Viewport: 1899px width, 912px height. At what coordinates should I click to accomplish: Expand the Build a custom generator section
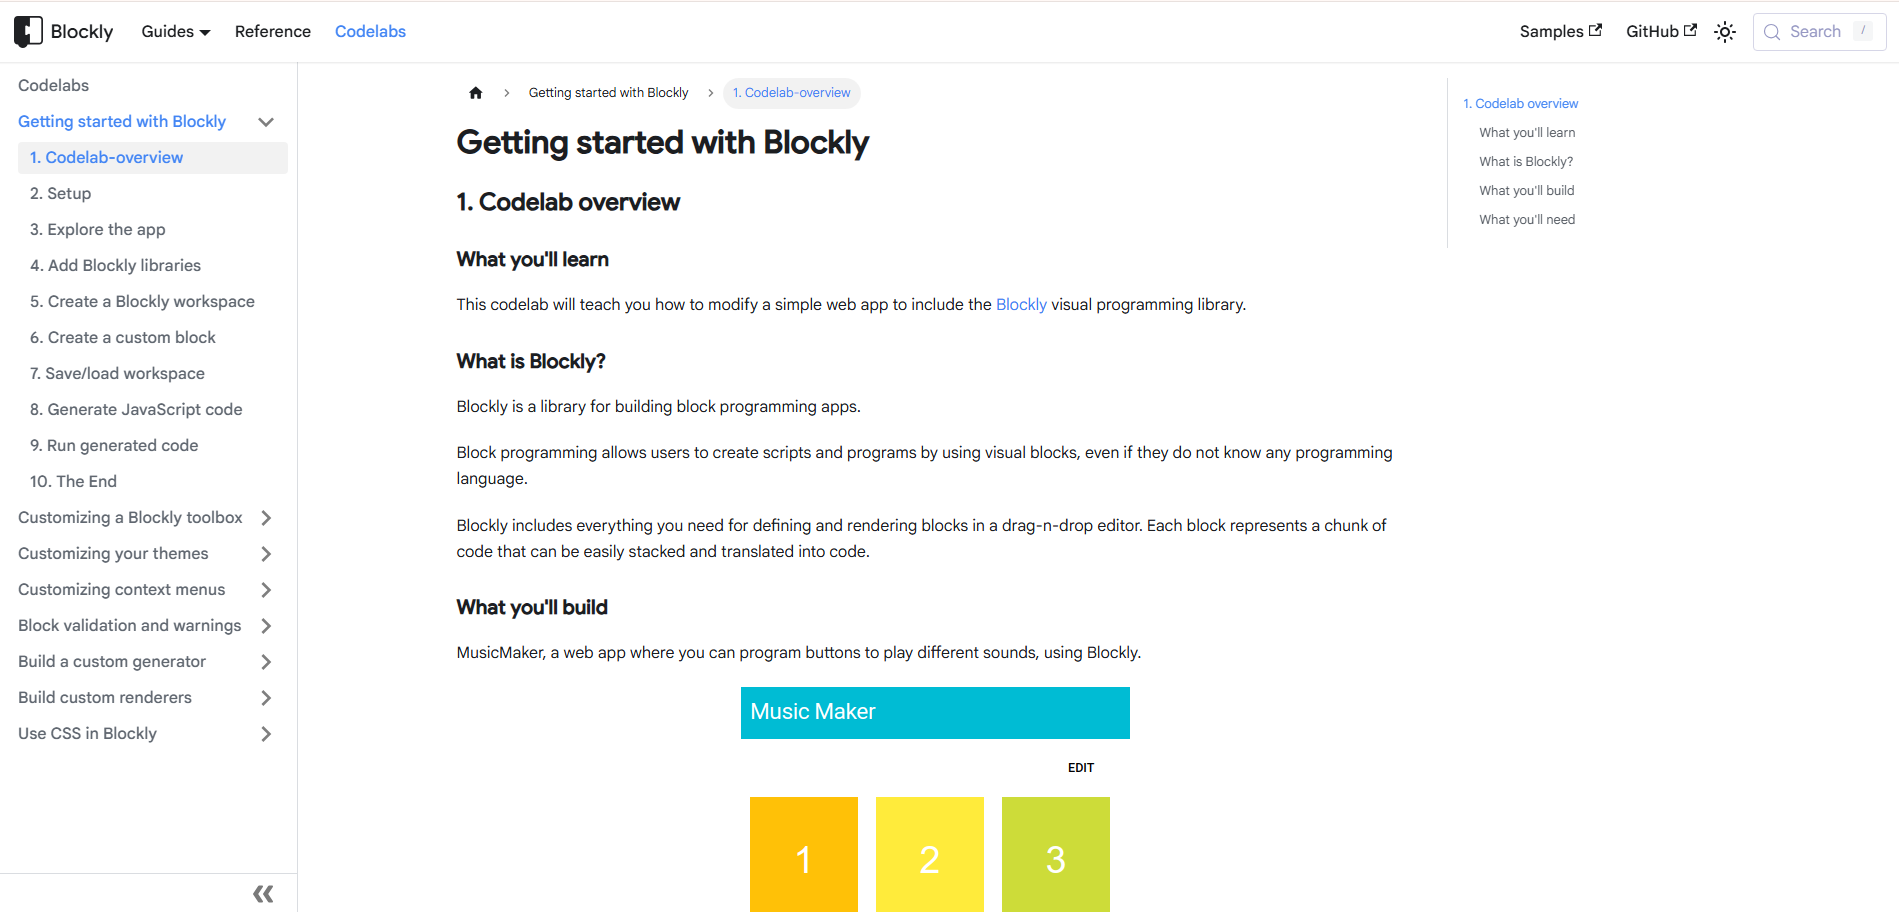[266, 662]
